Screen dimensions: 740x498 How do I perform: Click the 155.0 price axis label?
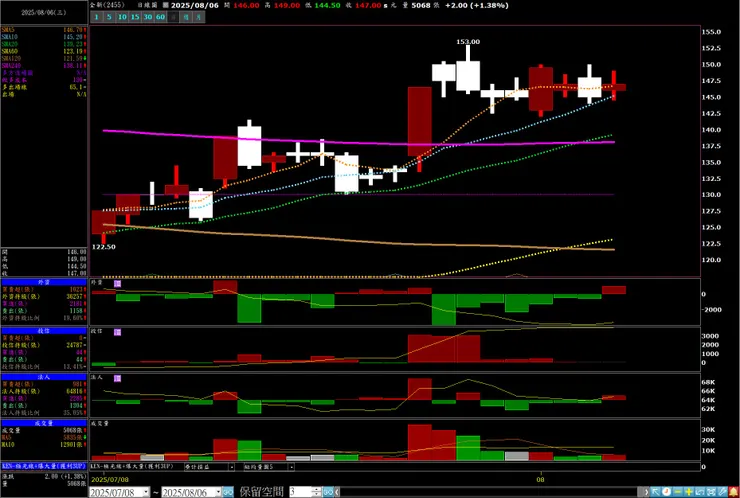point(711,32)
